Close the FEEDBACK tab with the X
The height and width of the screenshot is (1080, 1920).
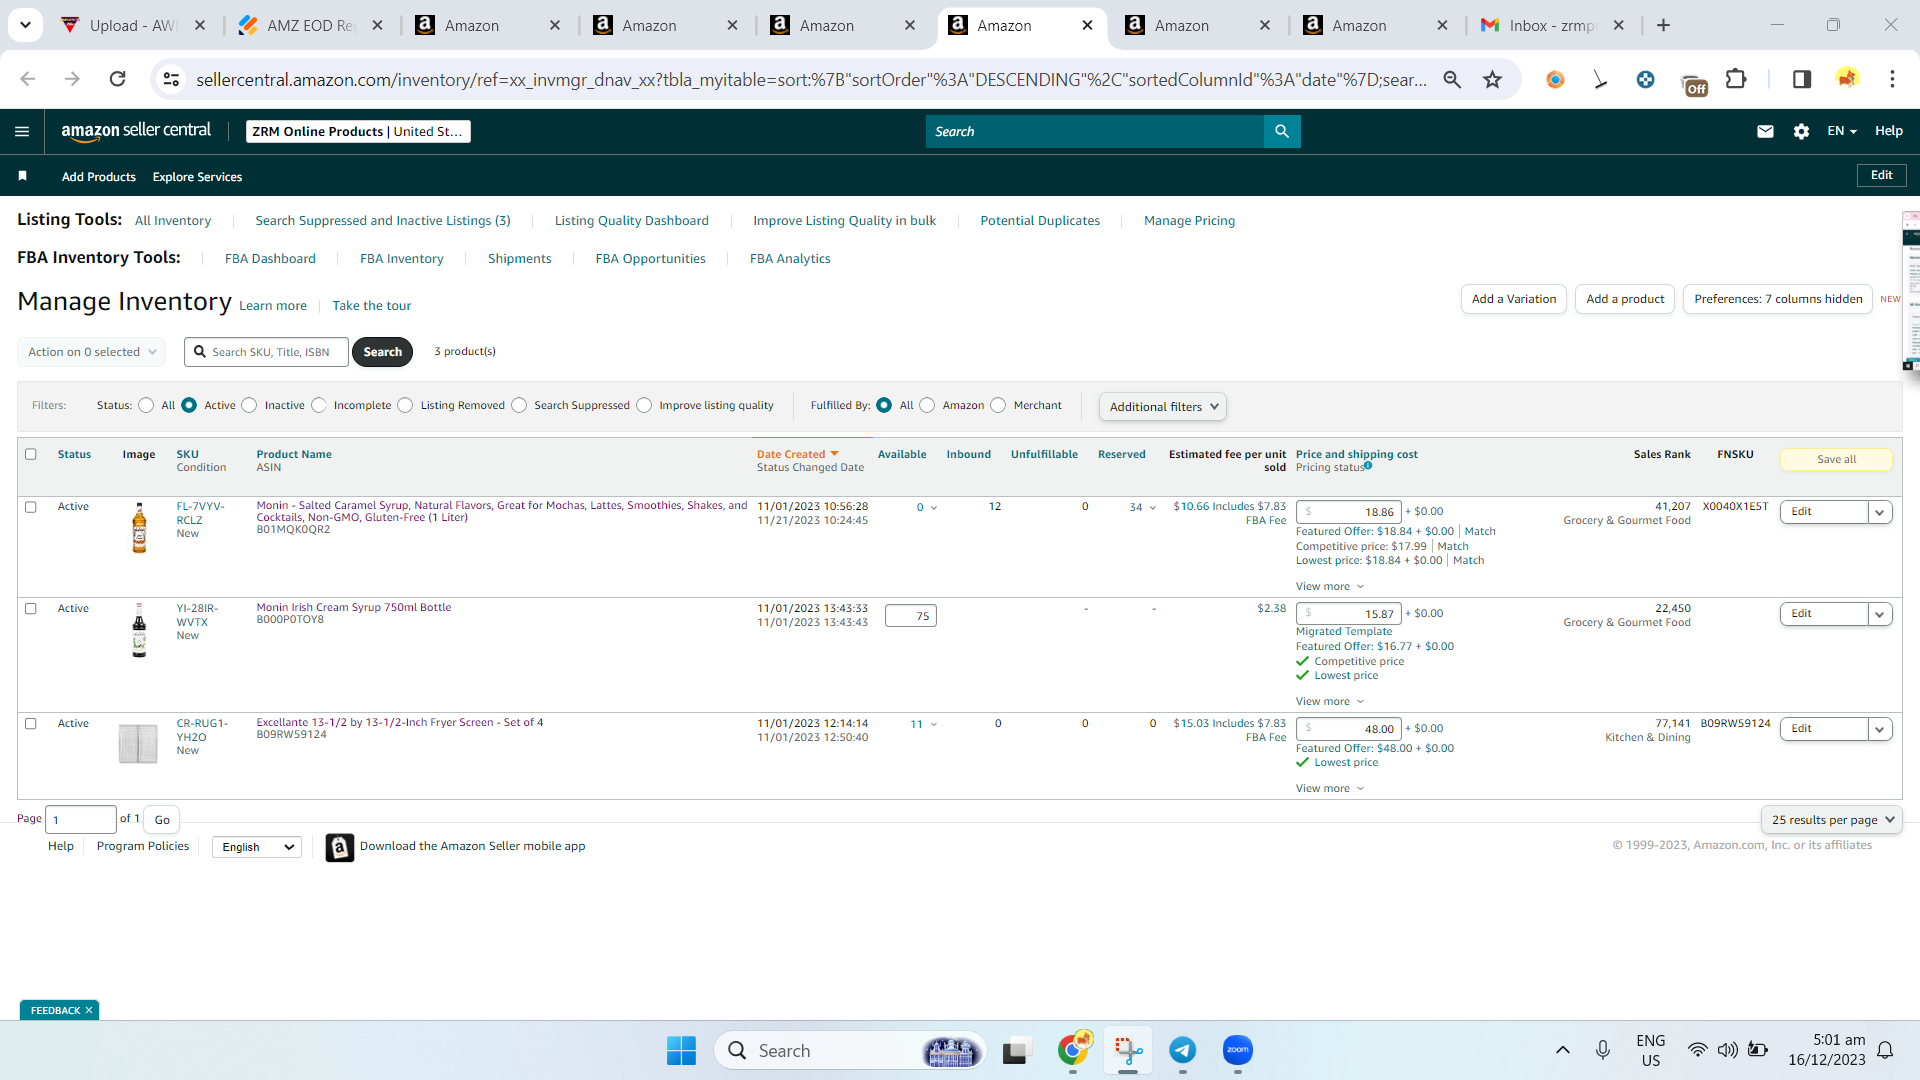click(x=89, y=1010)
